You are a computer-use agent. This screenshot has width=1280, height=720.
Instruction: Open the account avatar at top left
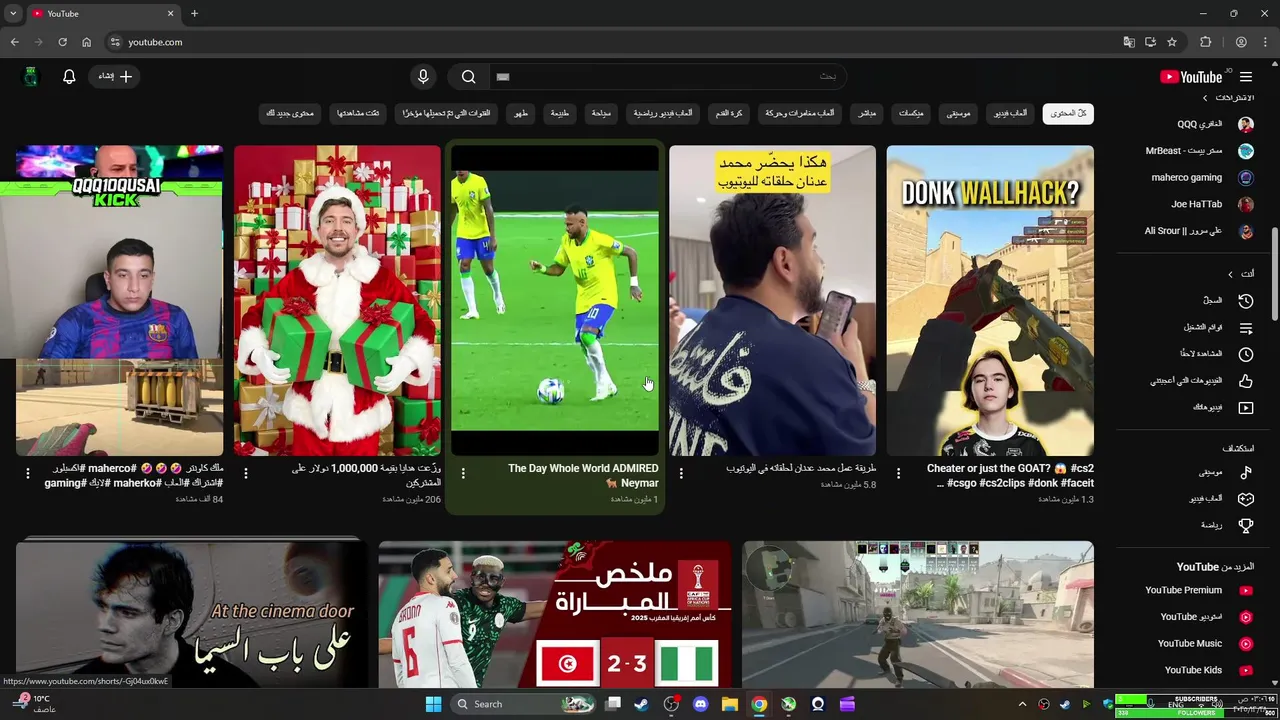[31, 76]
